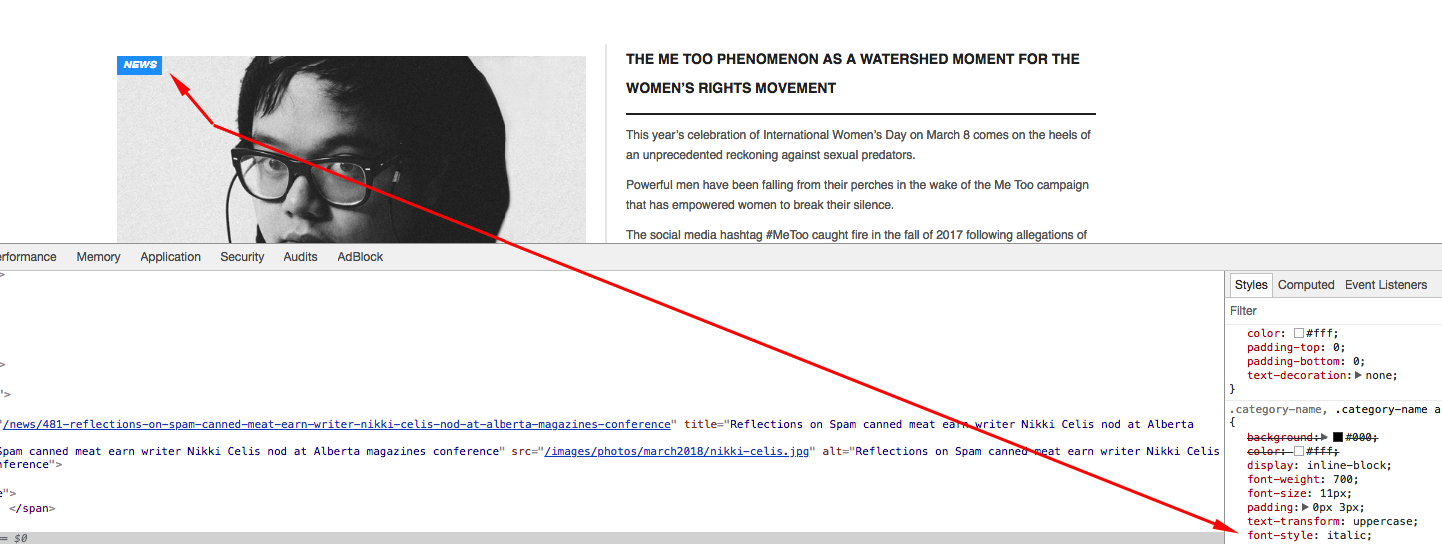Switch to the Computed tab
The image size is (1442, 544).
point(1306,285)
